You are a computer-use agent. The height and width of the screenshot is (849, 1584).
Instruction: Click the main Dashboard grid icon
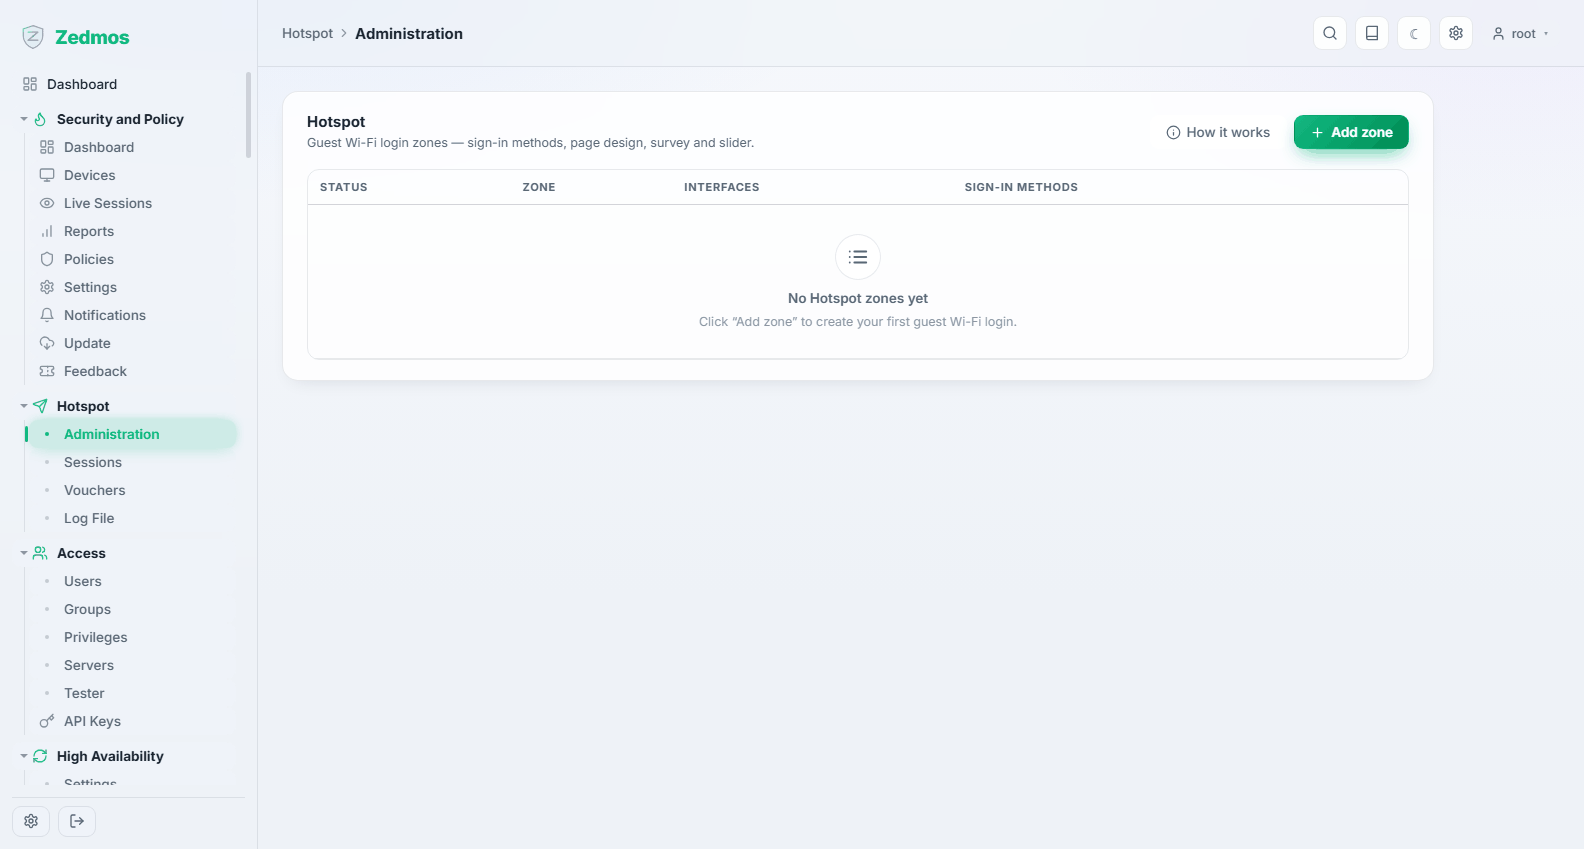click(30, 84)
